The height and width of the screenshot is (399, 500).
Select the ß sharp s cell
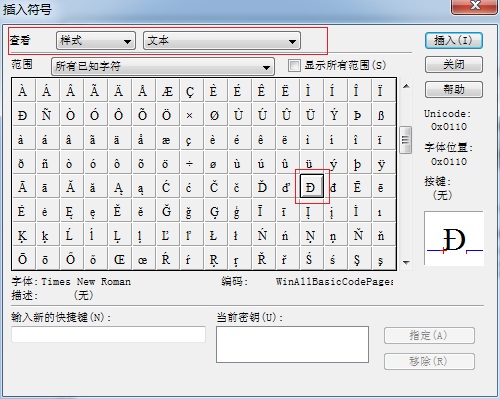point(384,115)
